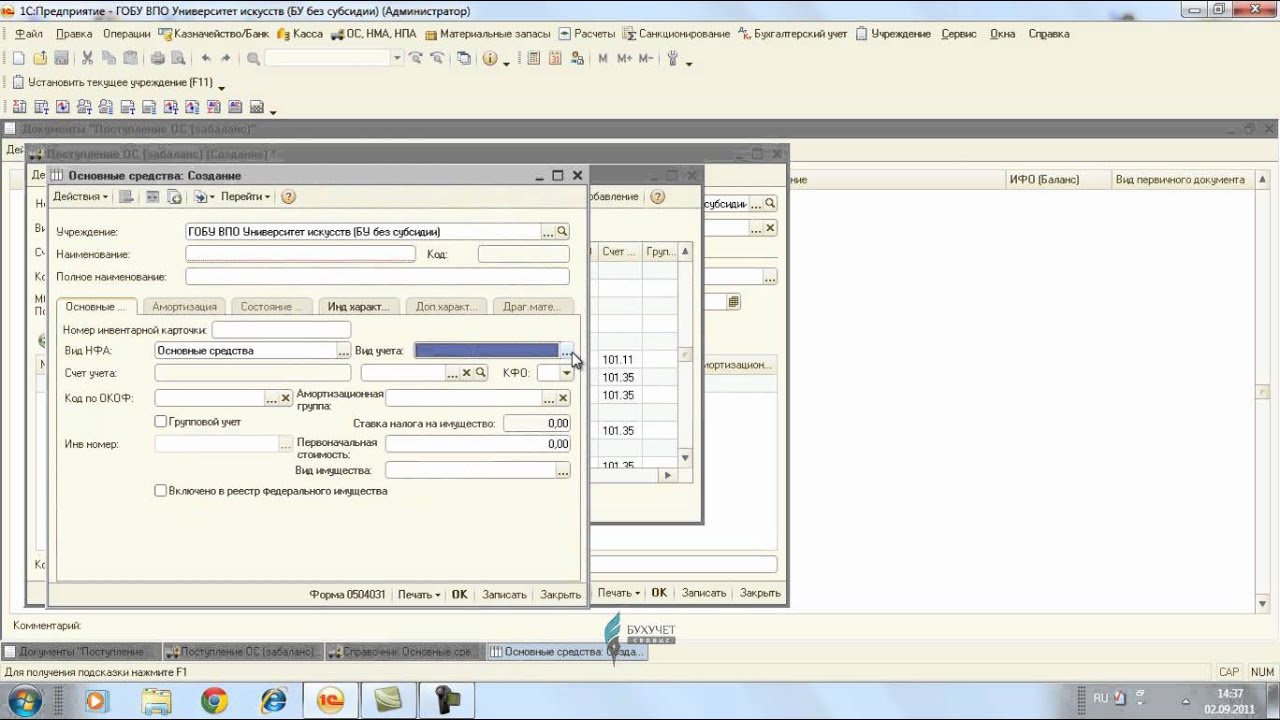The width and height of the screenshot is (1280, 720).
Task: Click the Windows Start button
Action: point(26,700)
